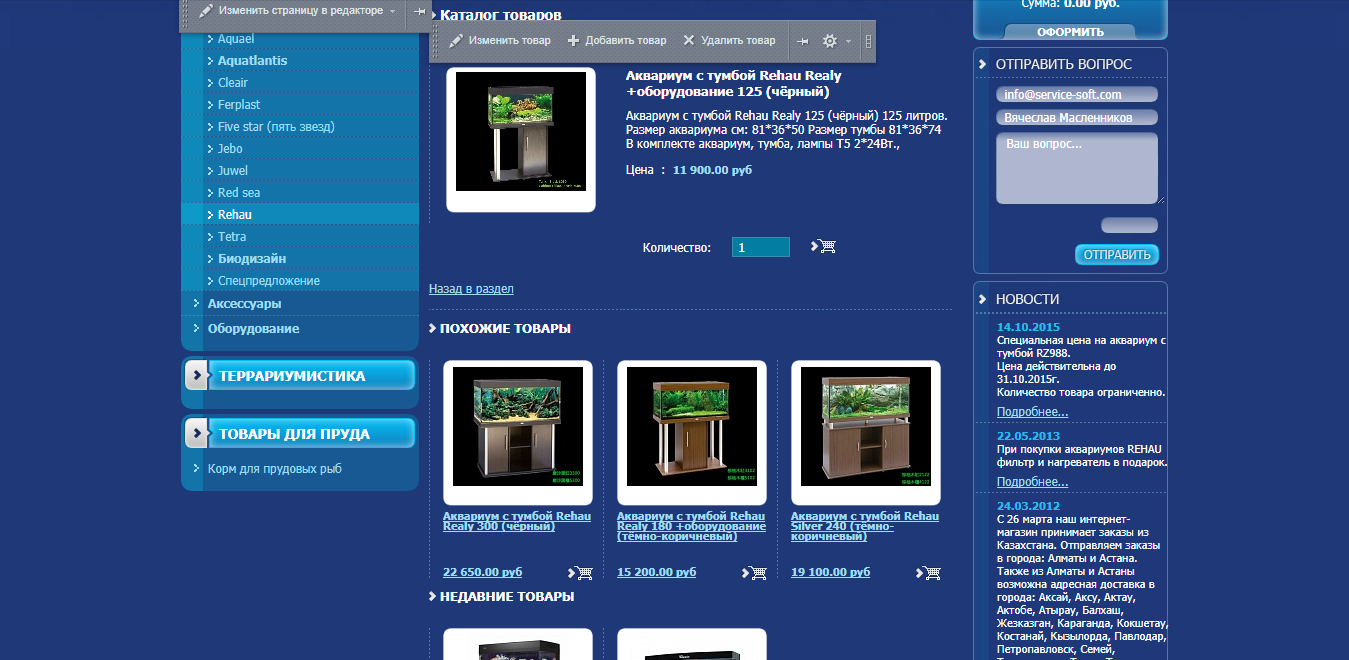
Task: Select the Aquael brand in sidebar
Action: tap(236, 39)
